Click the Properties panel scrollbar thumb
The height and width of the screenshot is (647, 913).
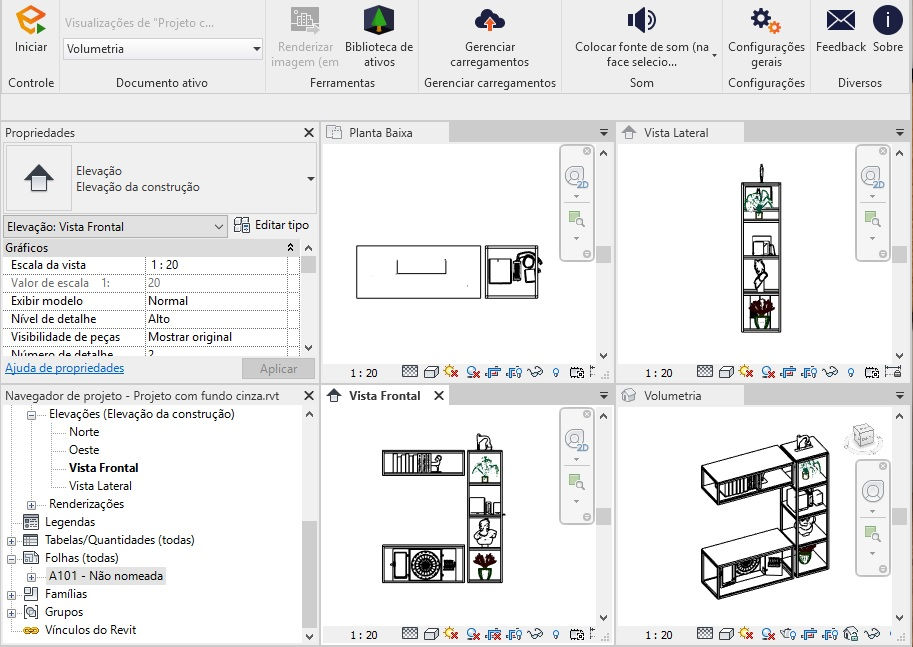click(309, 264)
